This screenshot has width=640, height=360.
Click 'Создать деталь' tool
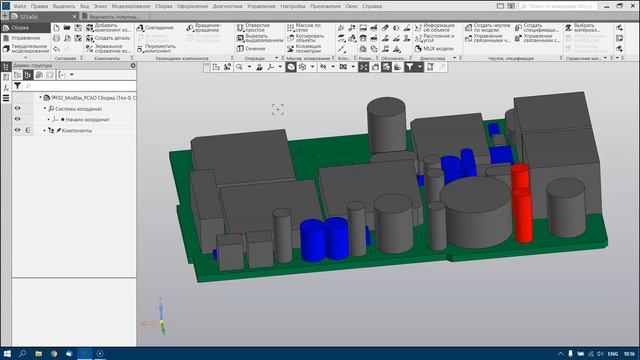tap(108, 38)
